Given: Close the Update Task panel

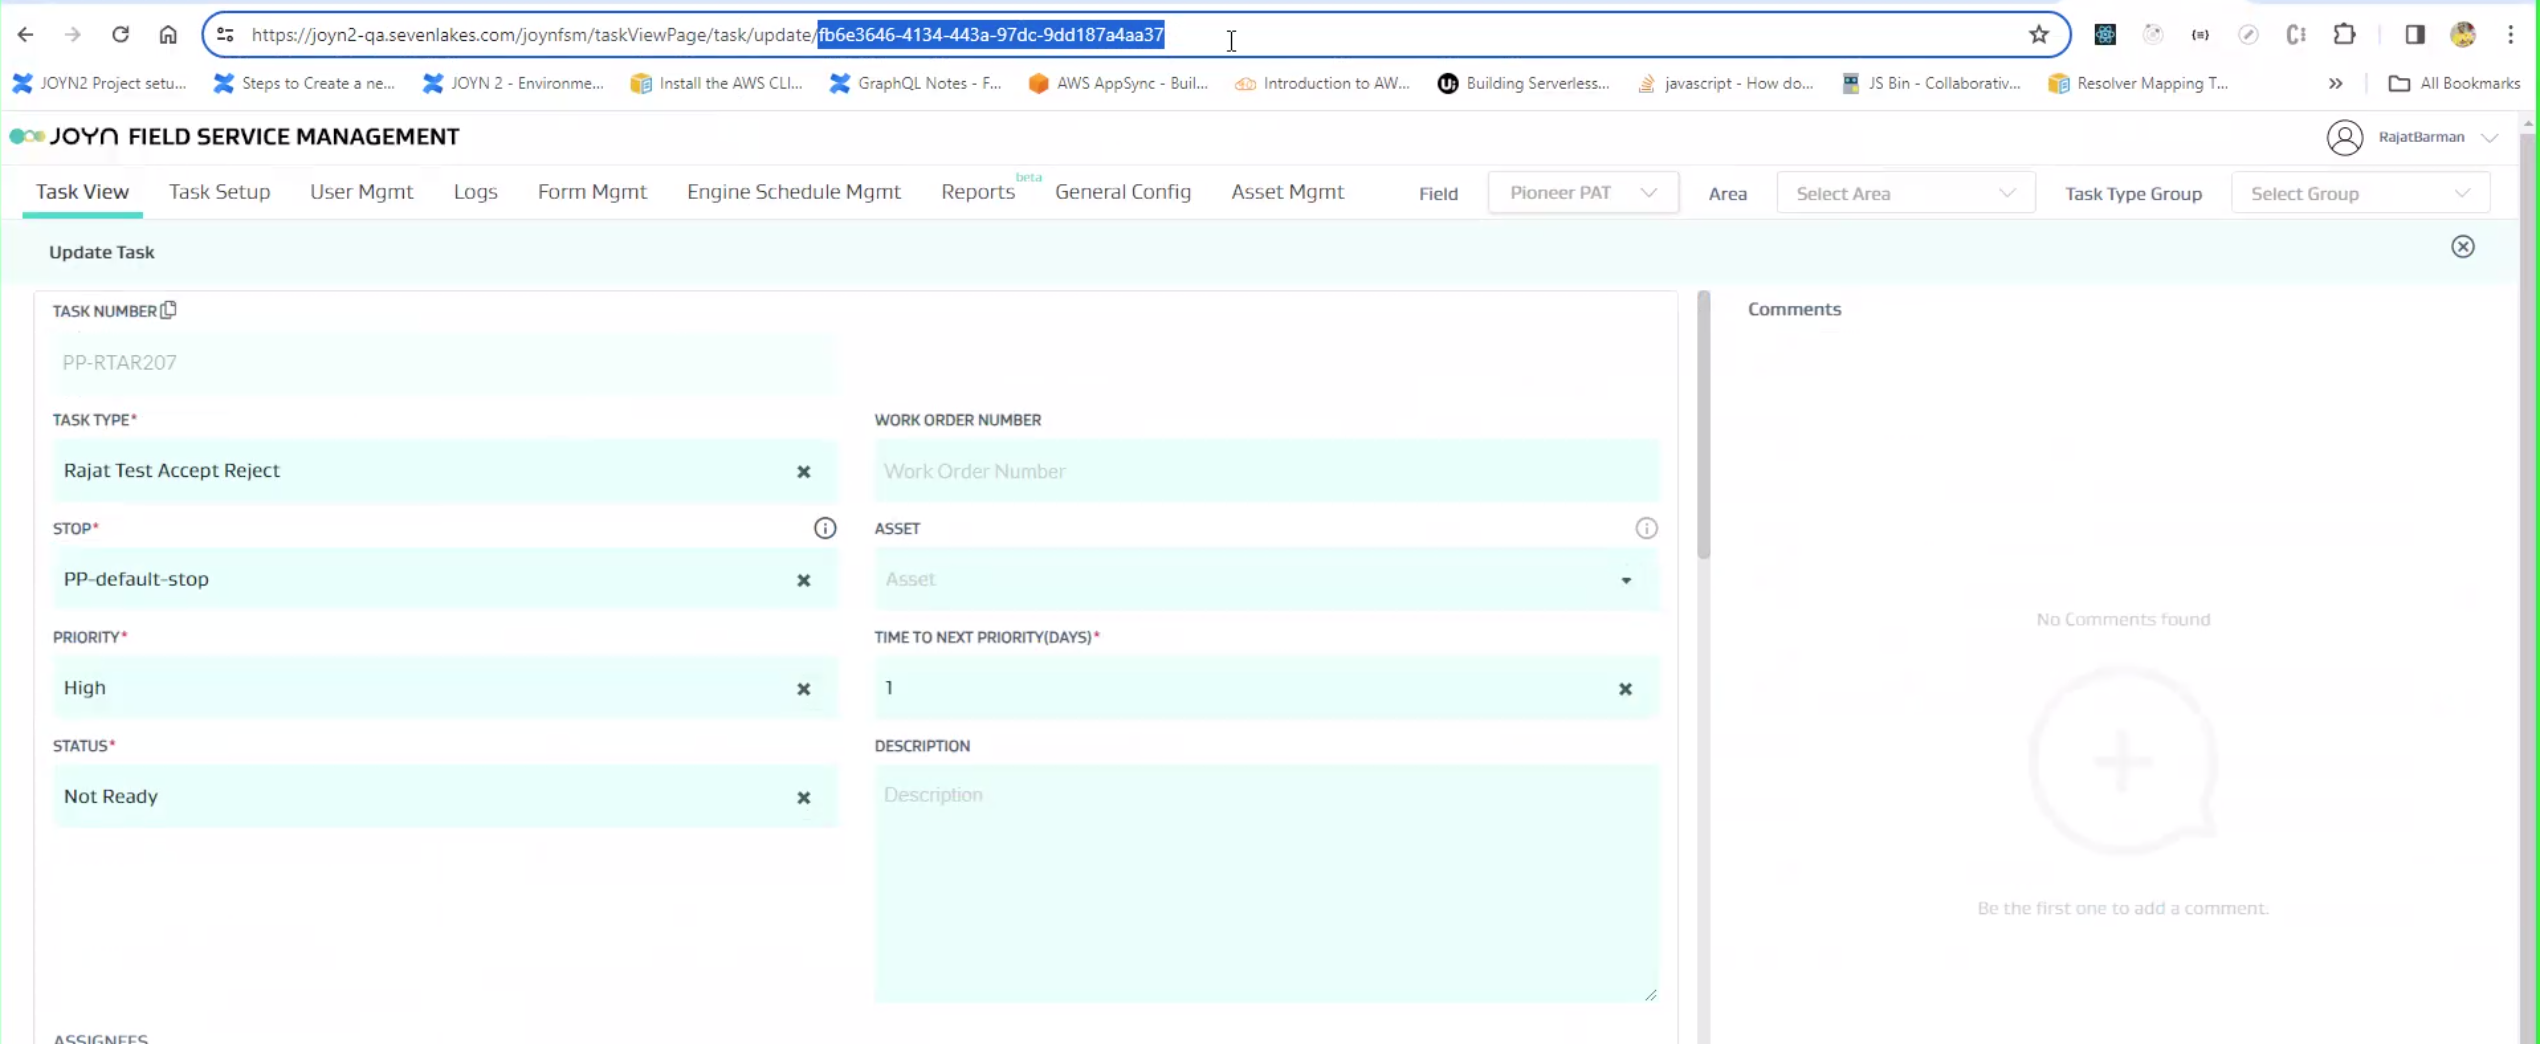Looking at the screenshot, I should pyautogui.click(x=2462, y=247).
